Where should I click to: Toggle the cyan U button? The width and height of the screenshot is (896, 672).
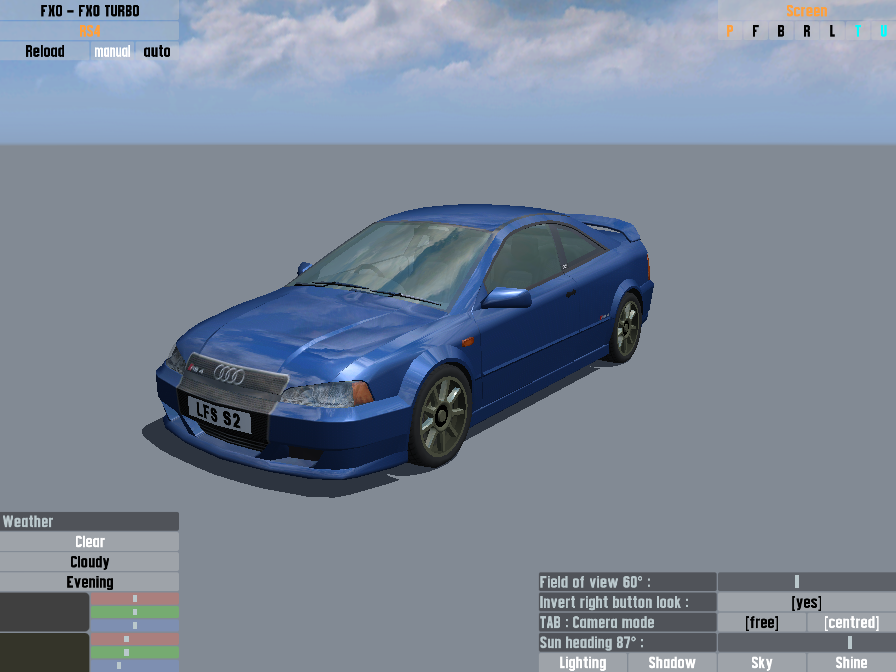tap(883, 31)
